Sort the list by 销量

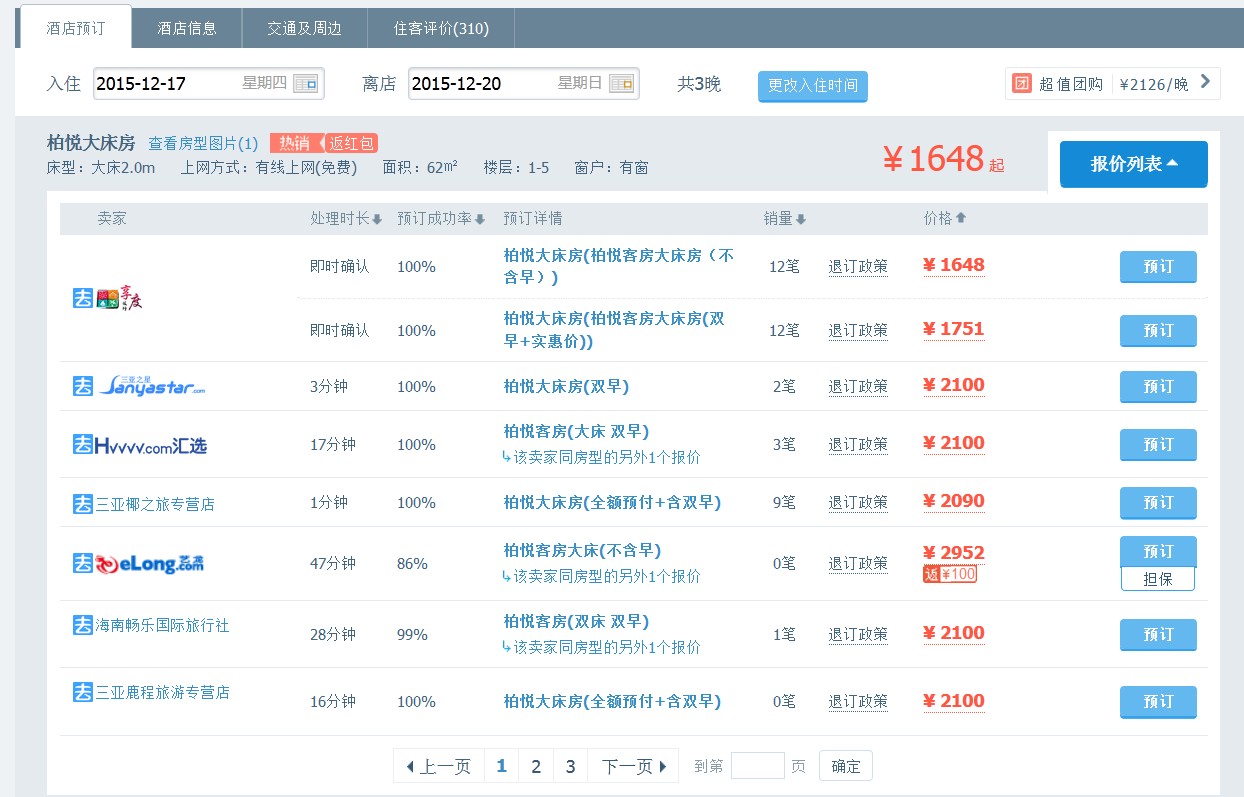[x=785, y=219]
